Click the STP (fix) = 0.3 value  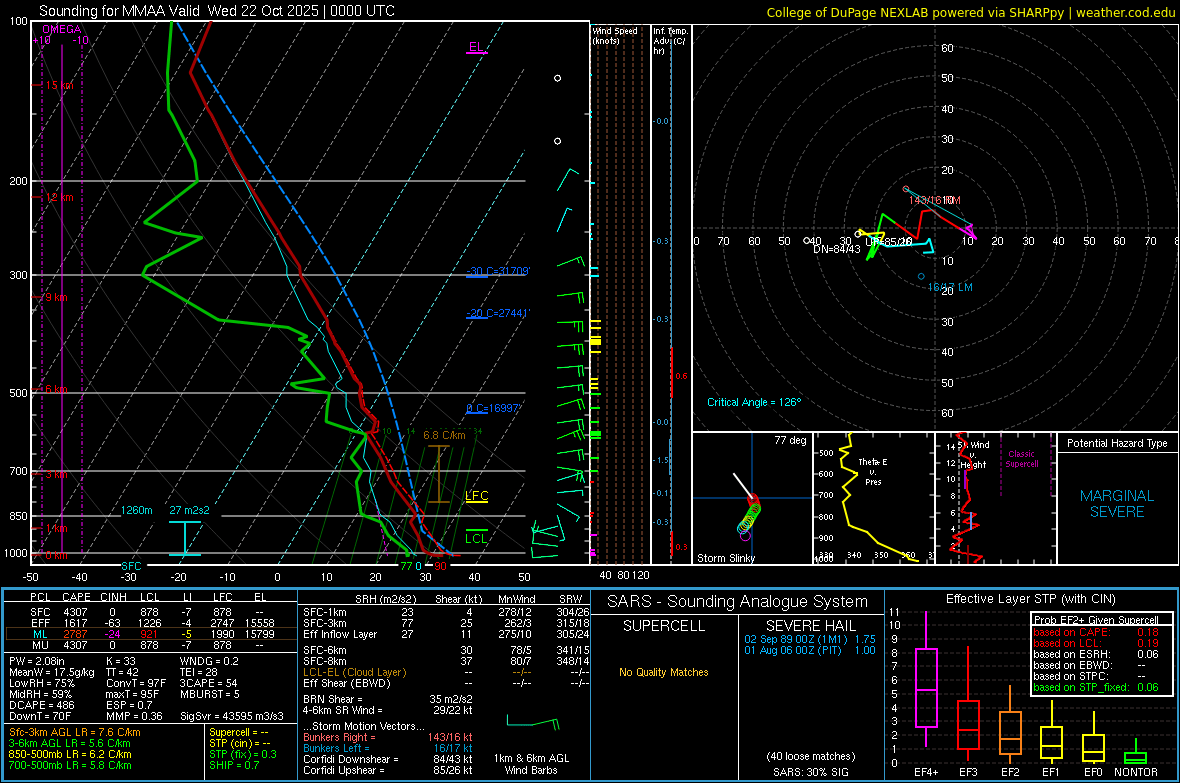[x=243, y=754]
